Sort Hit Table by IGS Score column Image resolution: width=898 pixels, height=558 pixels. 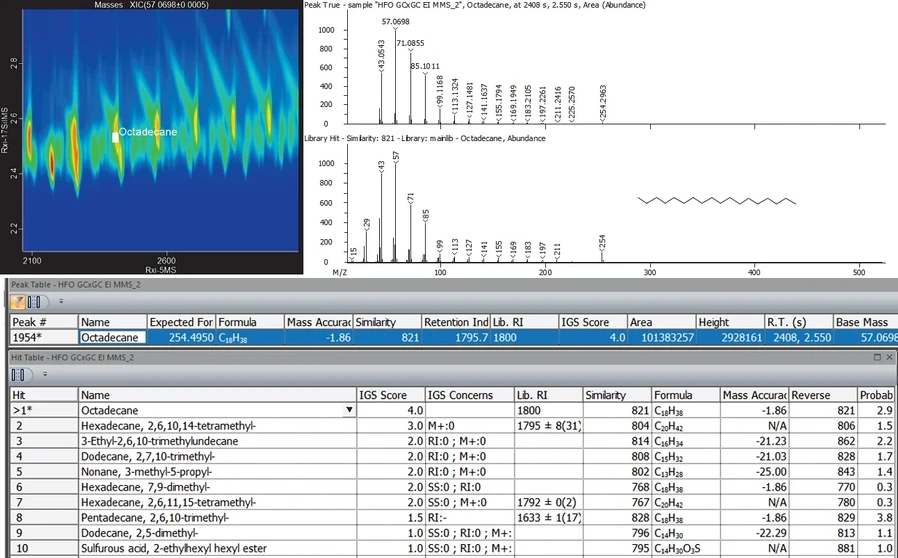tap(390, 395)
